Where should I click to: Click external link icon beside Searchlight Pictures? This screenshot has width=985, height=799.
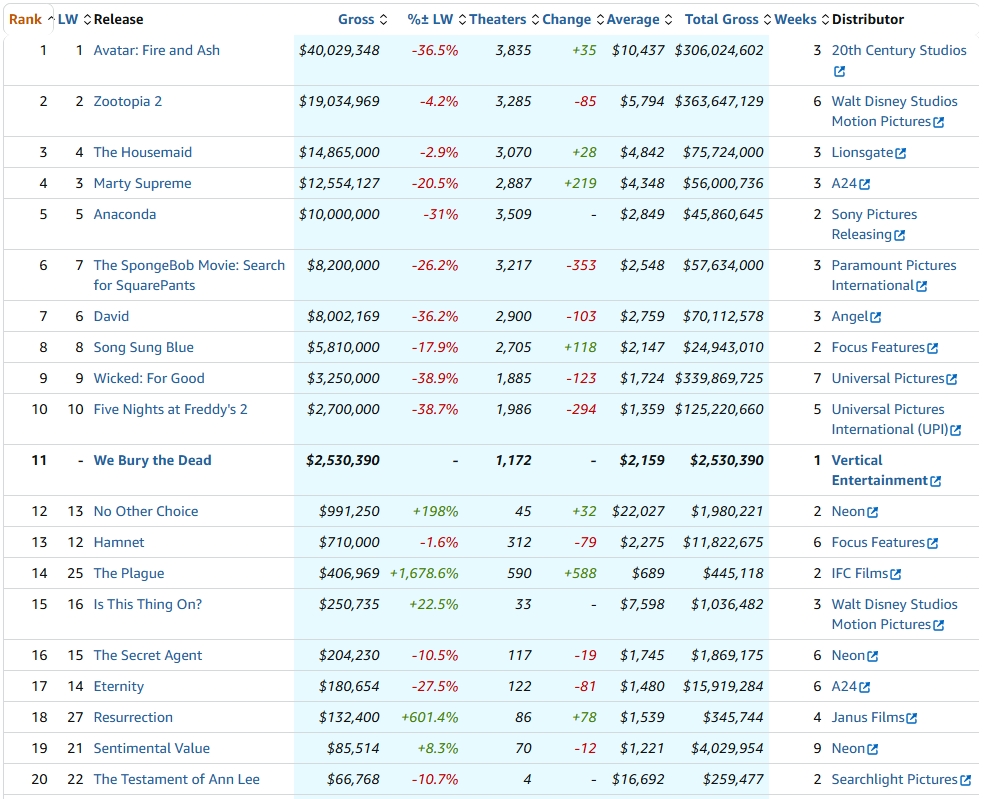click(x=965, y=780)
